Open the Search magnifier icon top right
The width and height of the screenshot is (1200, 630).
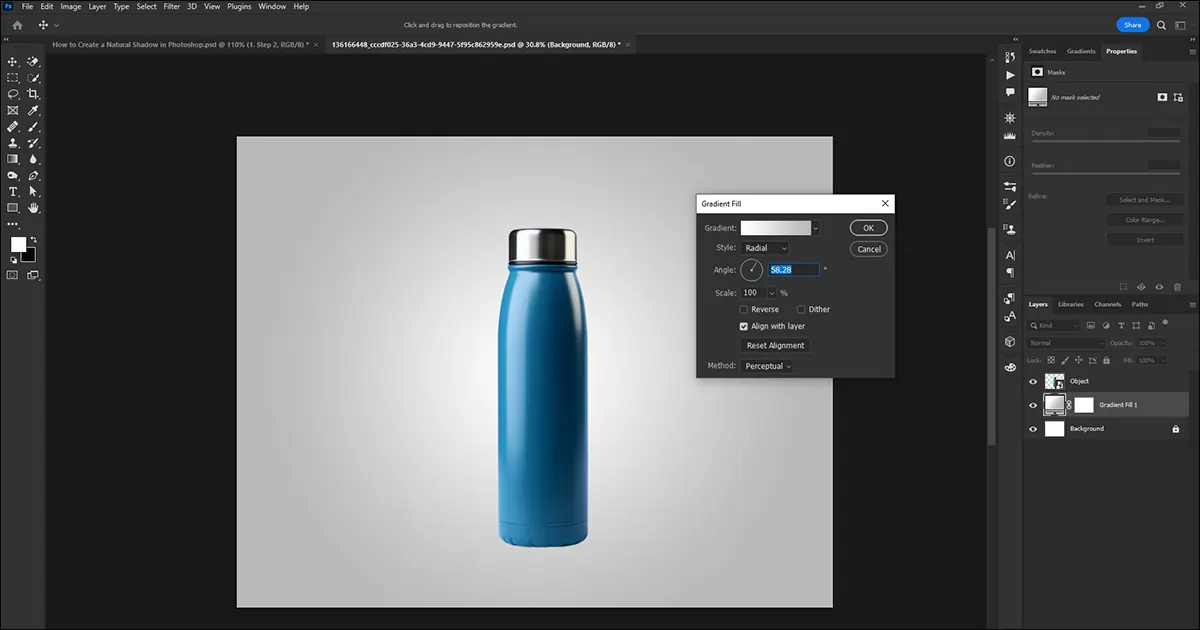tap(1161, 25)
